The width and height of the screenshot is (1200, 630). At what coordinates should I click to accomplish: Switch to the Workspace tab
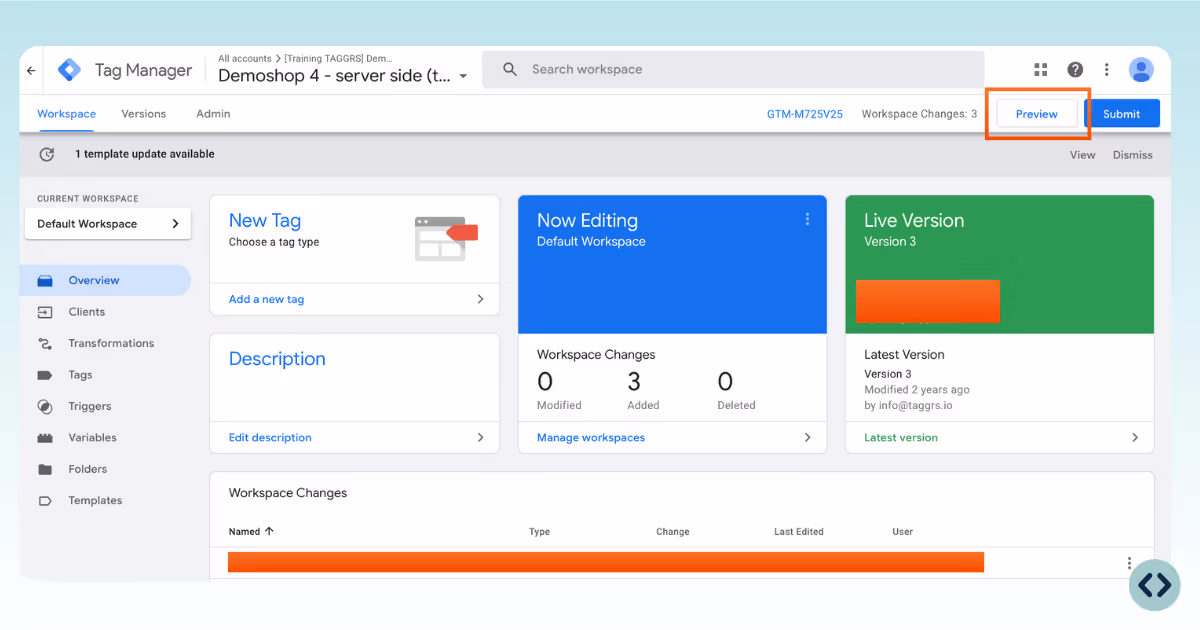click(x=67, y=114)
